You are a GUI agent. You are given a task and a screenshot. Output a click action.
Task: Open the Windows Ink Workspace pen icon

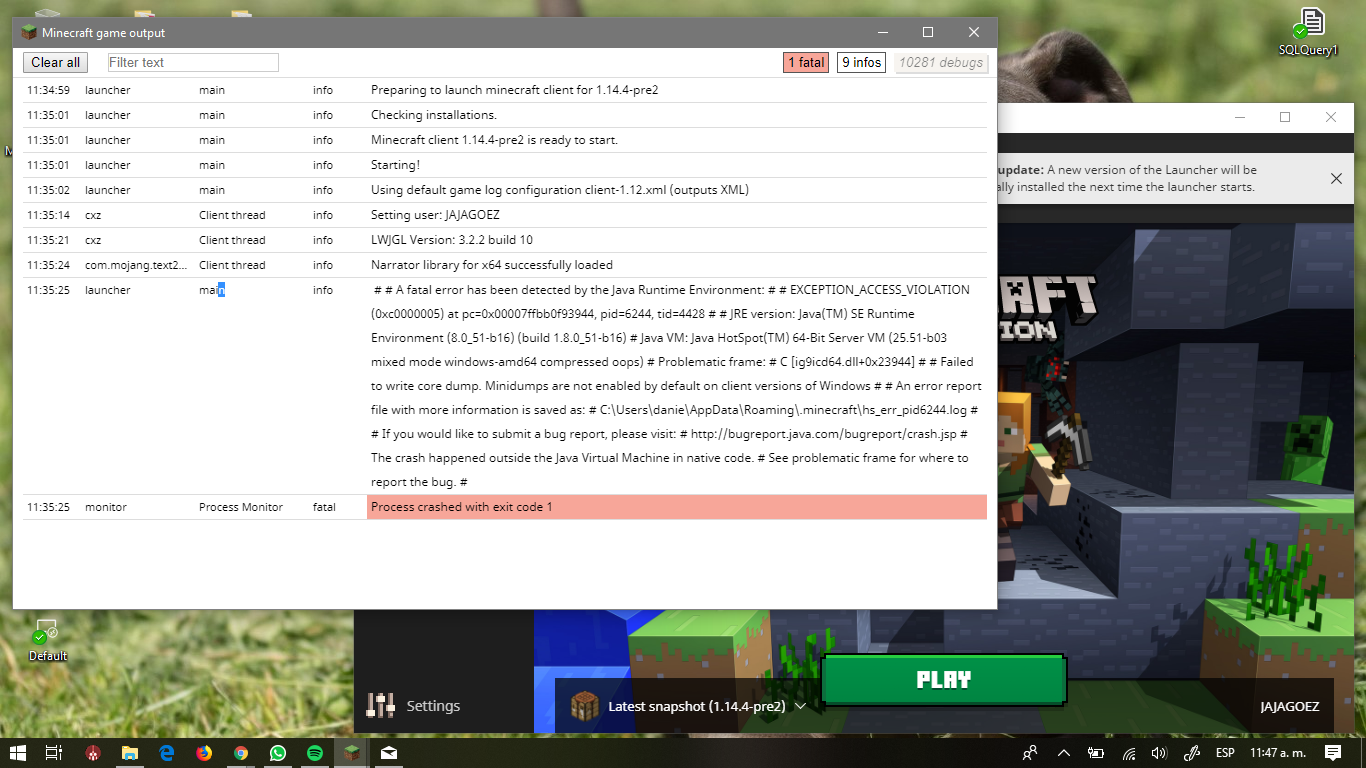1192,753
